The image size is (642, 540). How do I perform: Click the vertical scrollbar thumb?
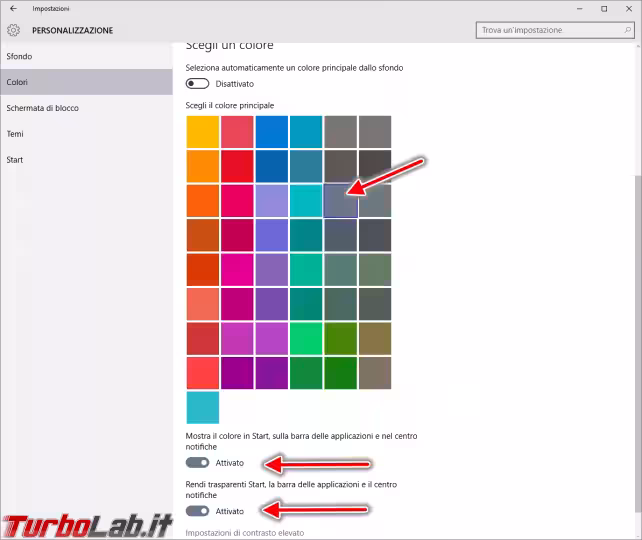click(x=637, y=343)
